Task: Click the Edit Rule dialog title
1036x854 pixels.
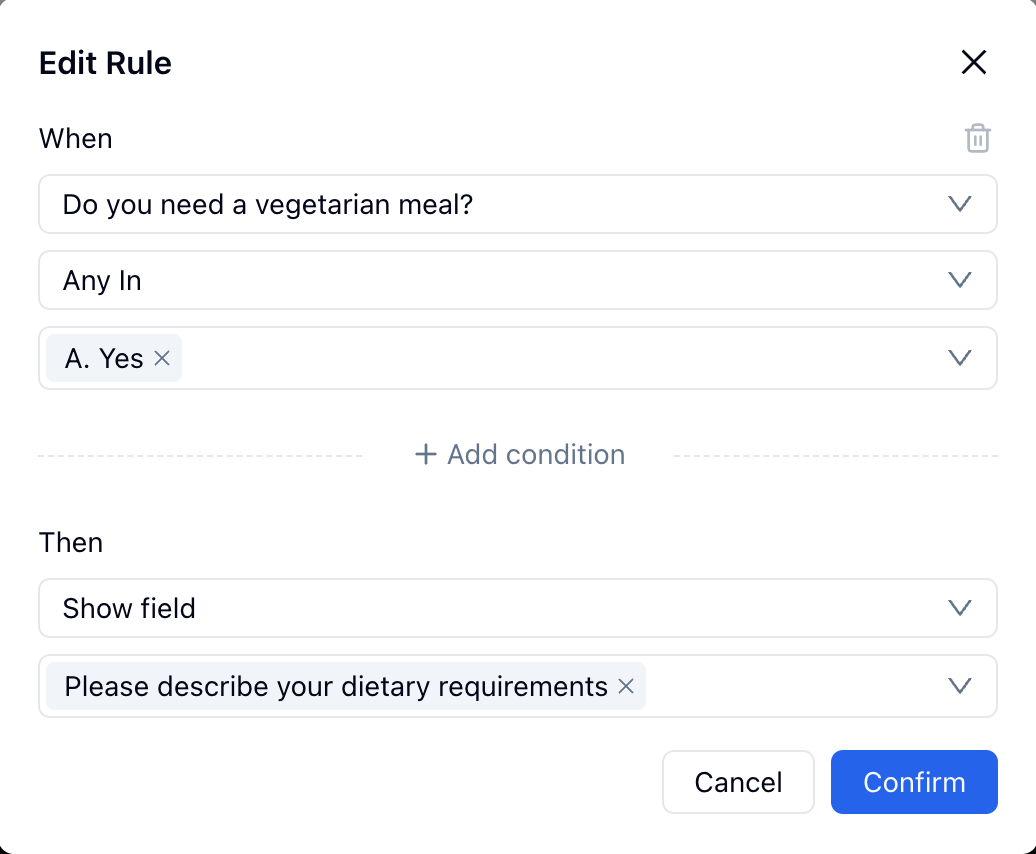Action: pos(105,62)
